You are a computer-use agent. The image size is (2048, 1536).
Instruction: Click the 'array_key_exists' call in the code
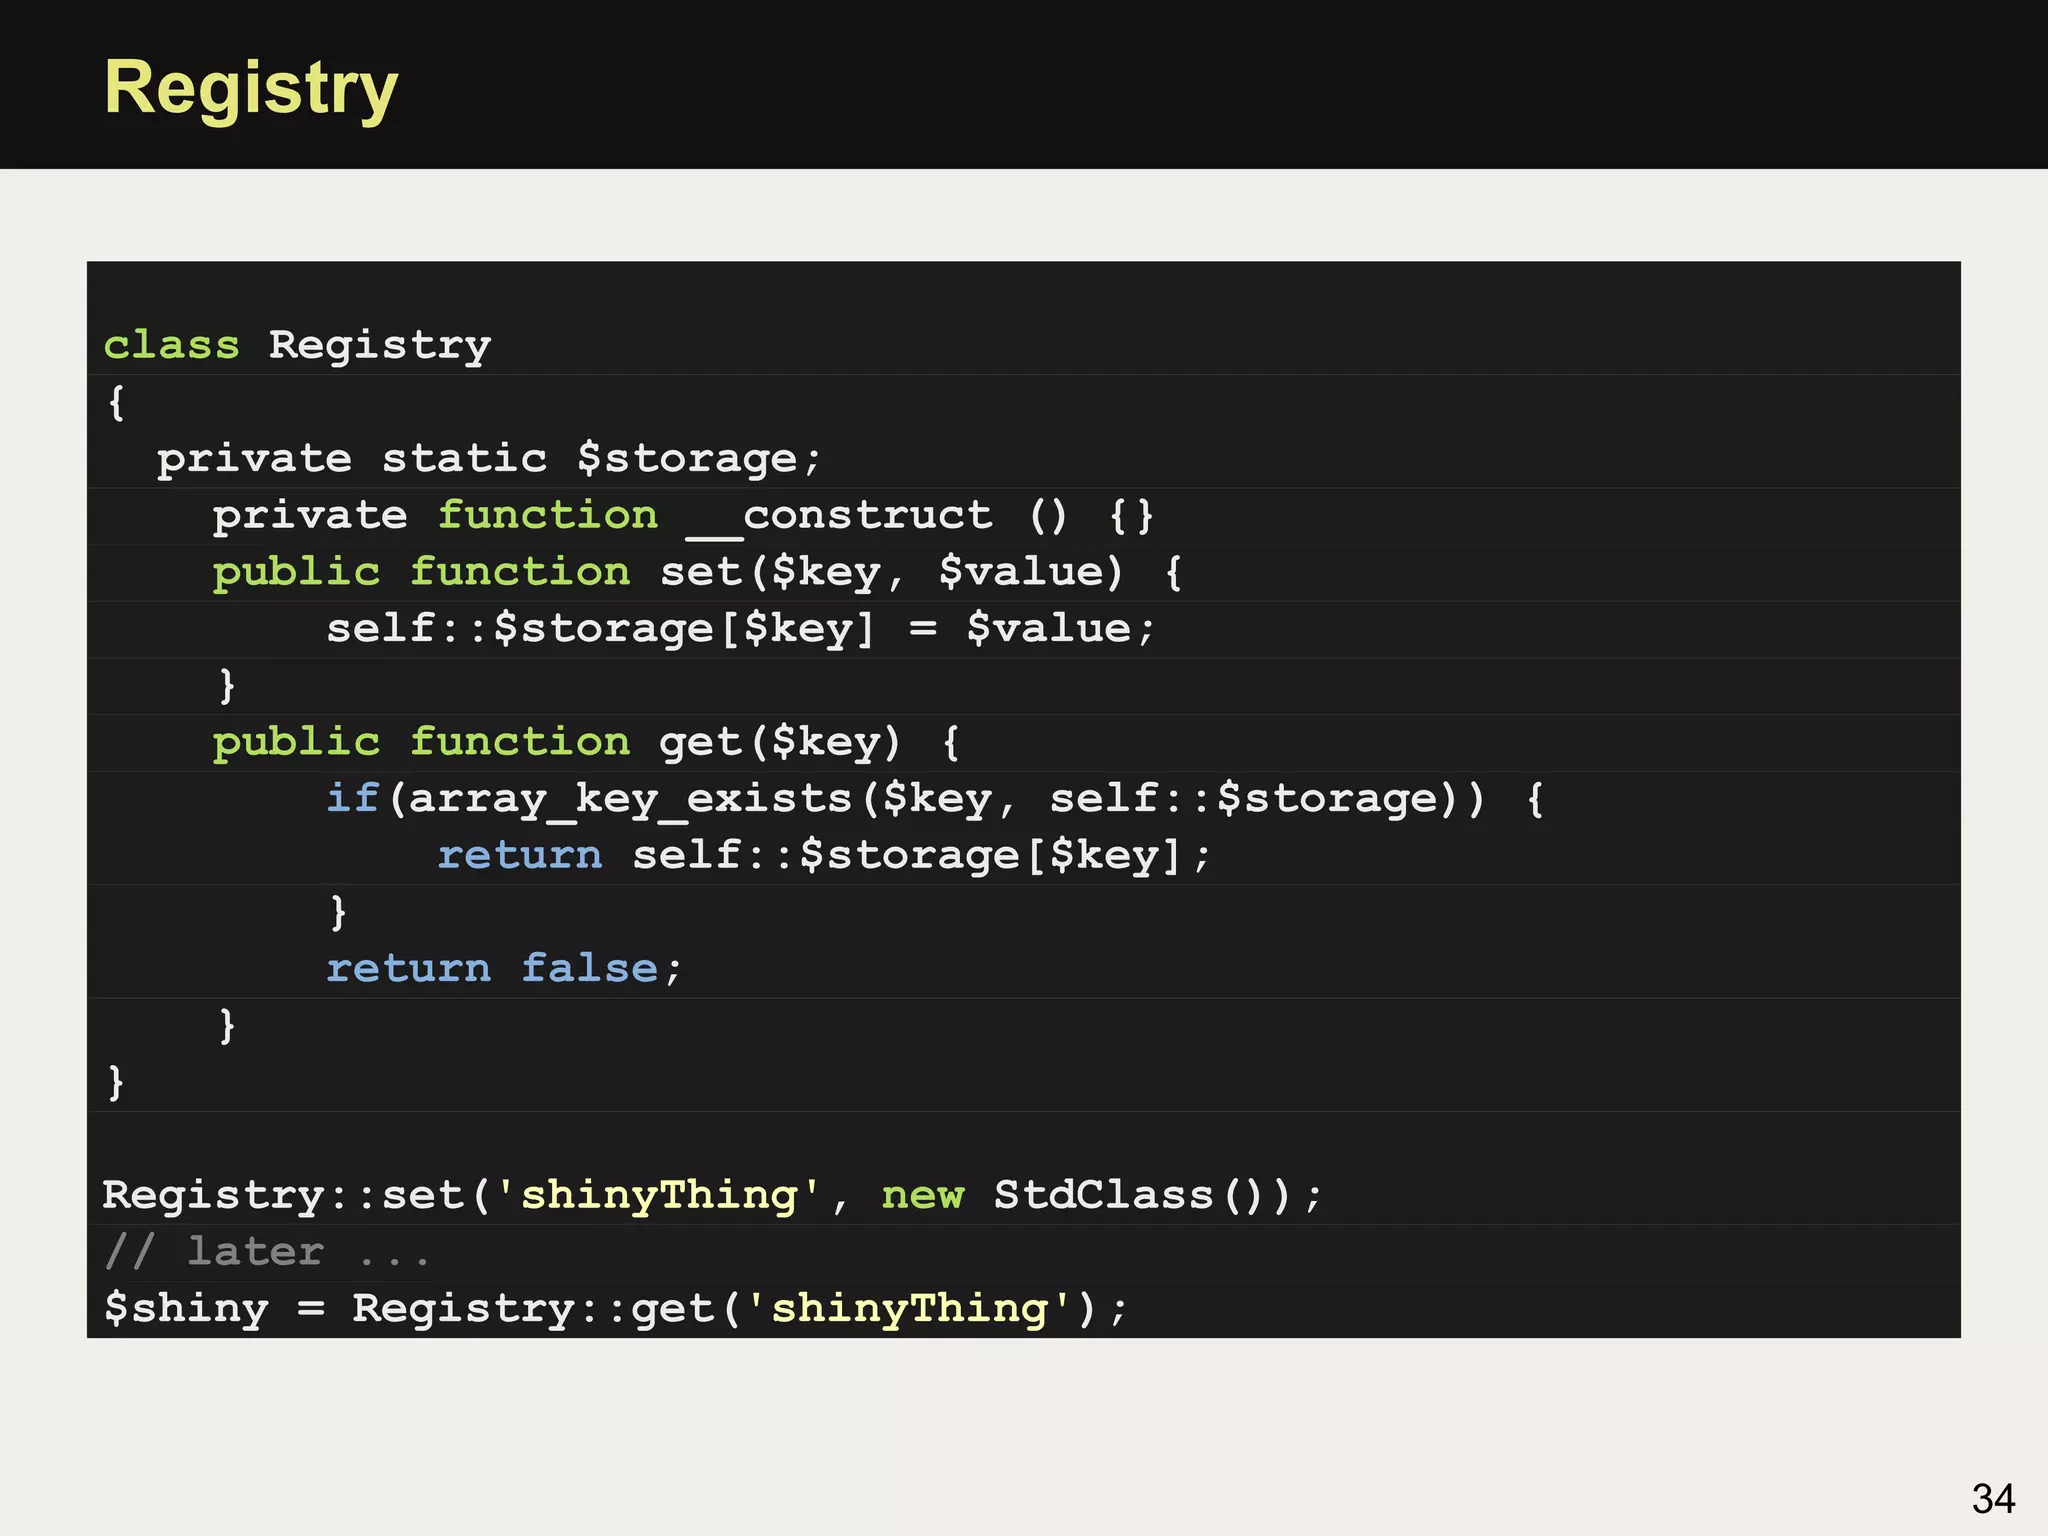point(630,799)
